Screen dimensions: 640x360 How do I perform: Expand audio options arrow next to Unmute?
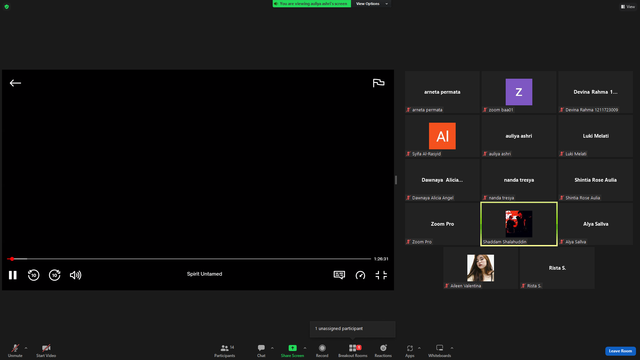(x=26, y=348)
